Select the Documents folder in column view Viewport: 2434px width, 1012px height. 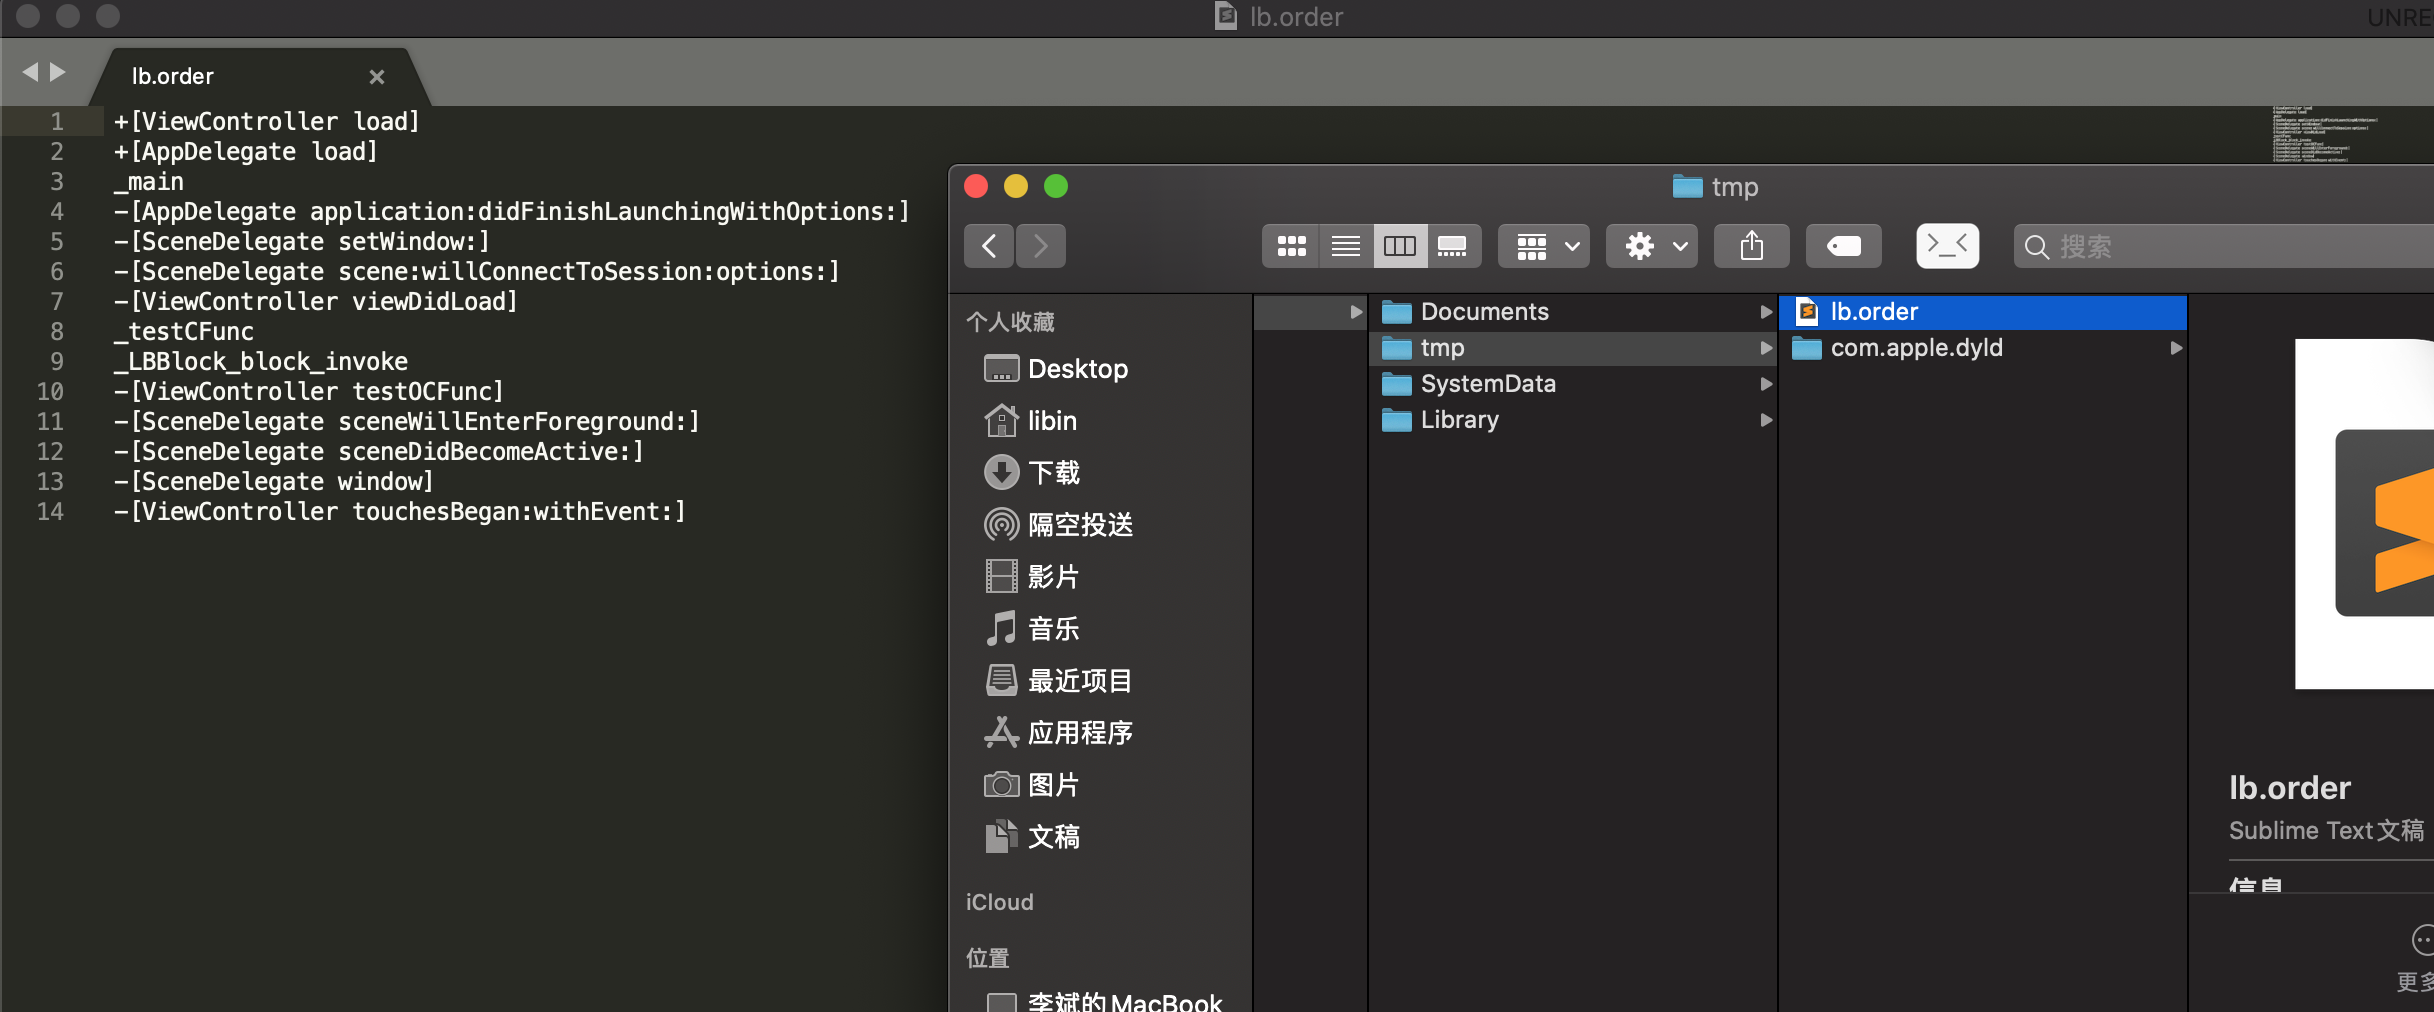click(1574, 312)
